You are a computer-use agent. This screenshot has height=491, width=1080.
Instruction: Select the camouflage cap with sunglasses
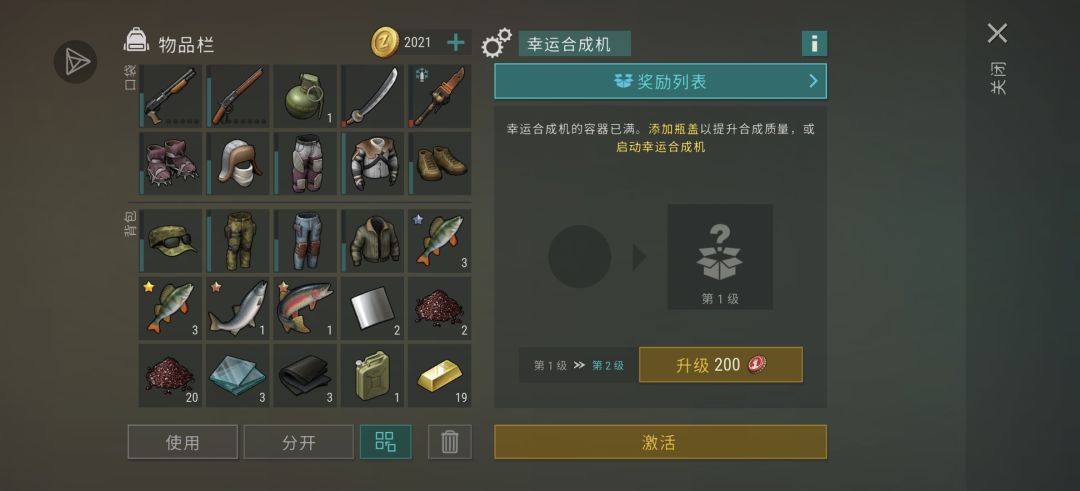171,240
